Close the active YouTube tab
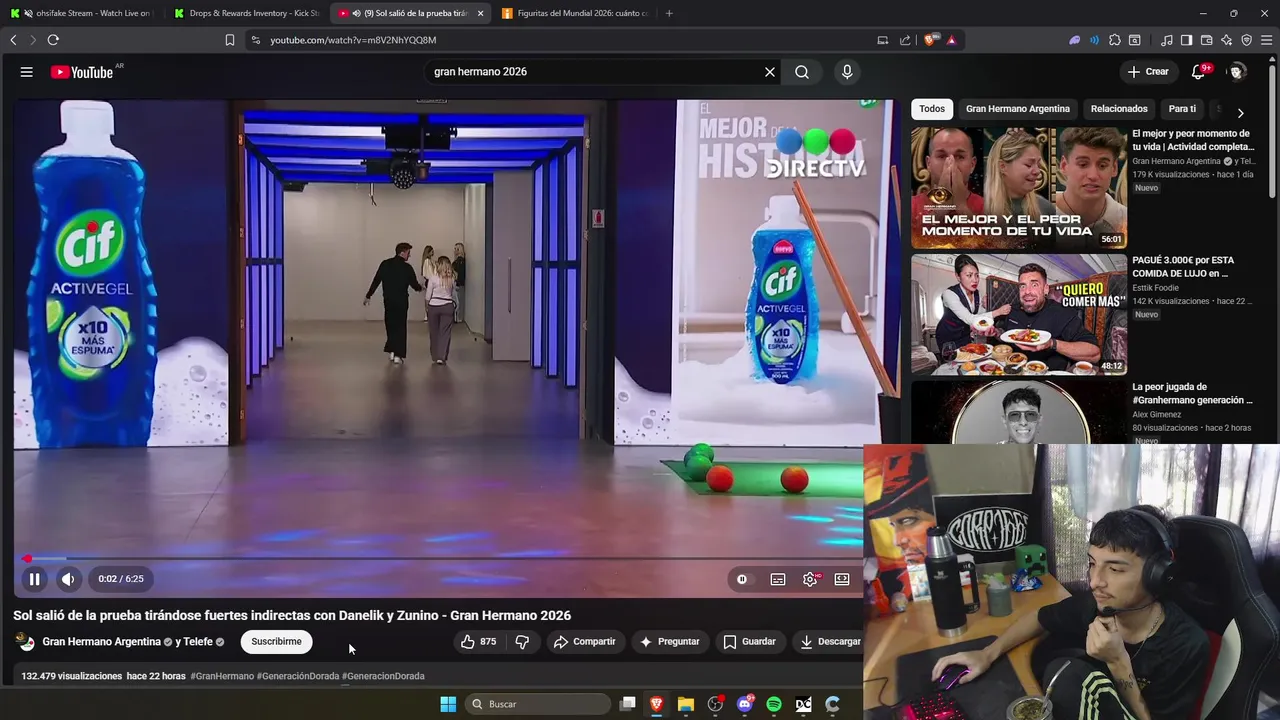1280x720 pixels. pyautogui.click(x=481, y=13)
